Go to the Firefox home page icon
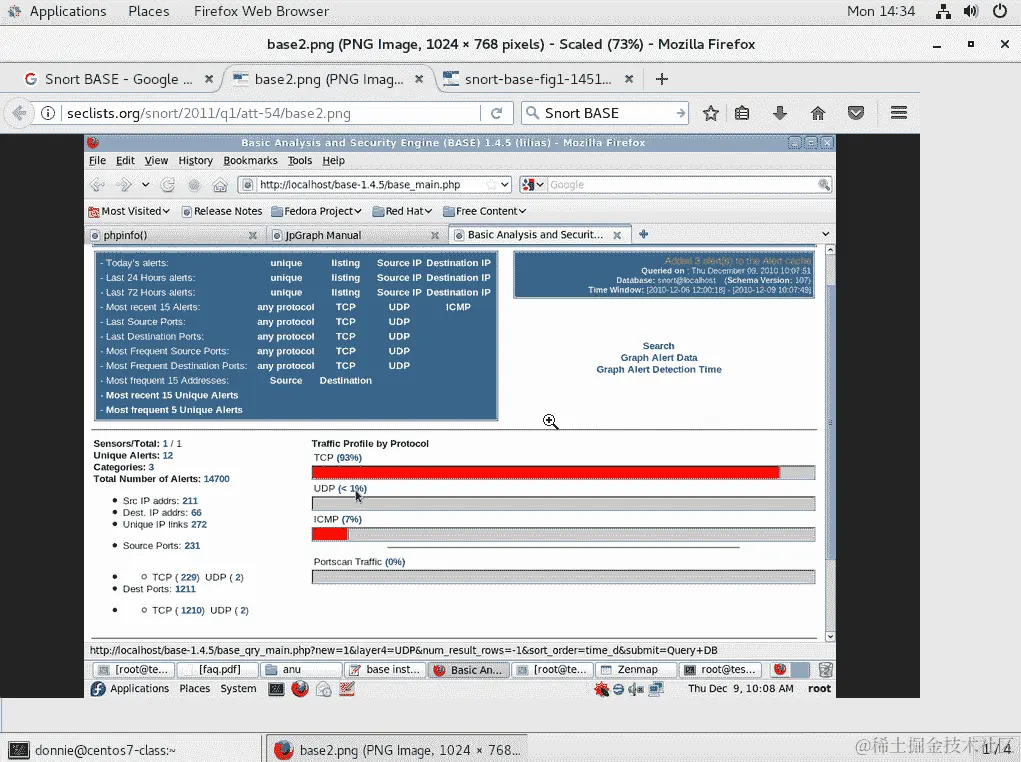1021x762 pixels. click(x=818, y=113)
